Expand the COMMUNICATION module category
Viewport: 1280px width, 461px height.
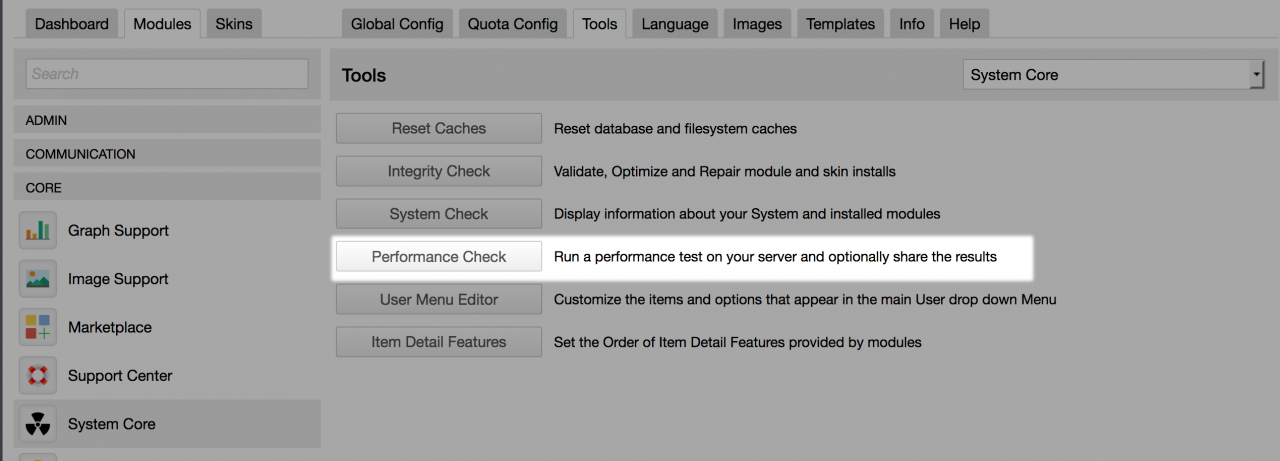(x=167, y=154)
